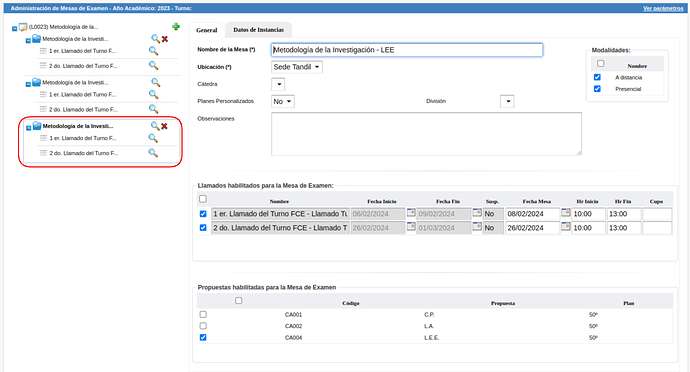Open the Ubicación Sede Tandil dropdown
Image resolution: width=690 pixels, height=372 pixels.
pos(297,67)
